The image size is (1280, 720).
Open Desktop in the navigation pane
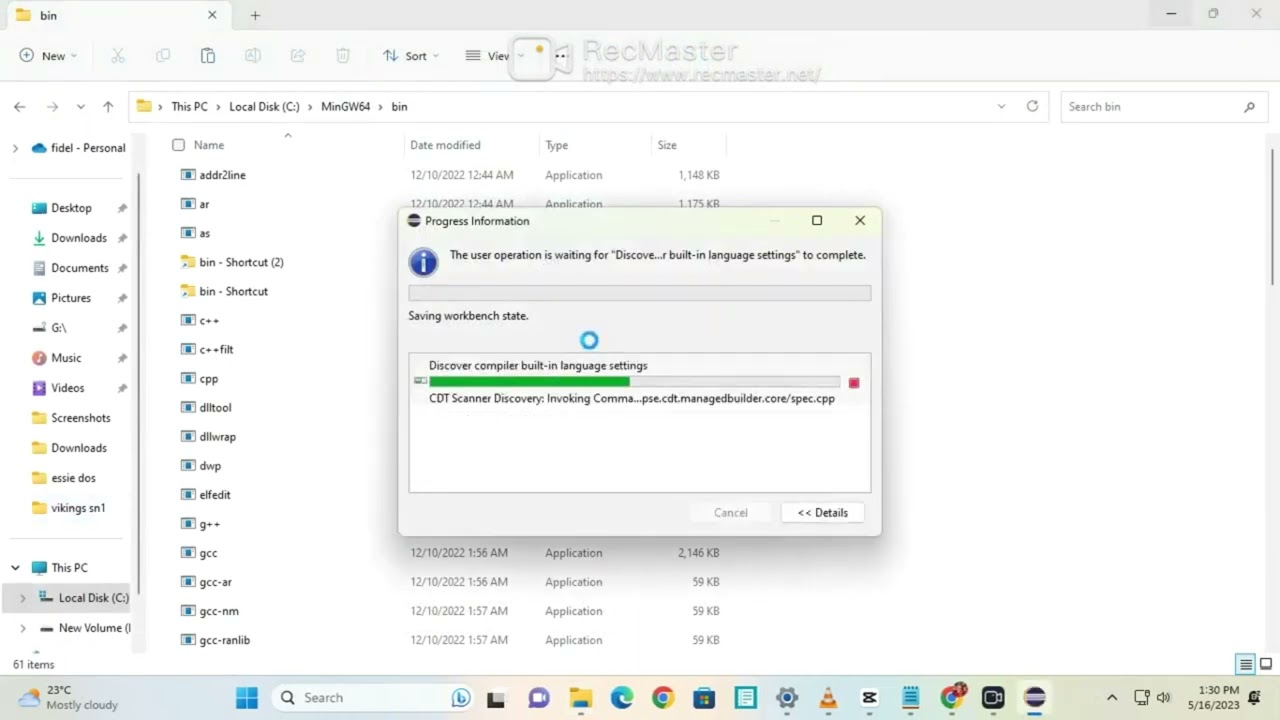71,208
